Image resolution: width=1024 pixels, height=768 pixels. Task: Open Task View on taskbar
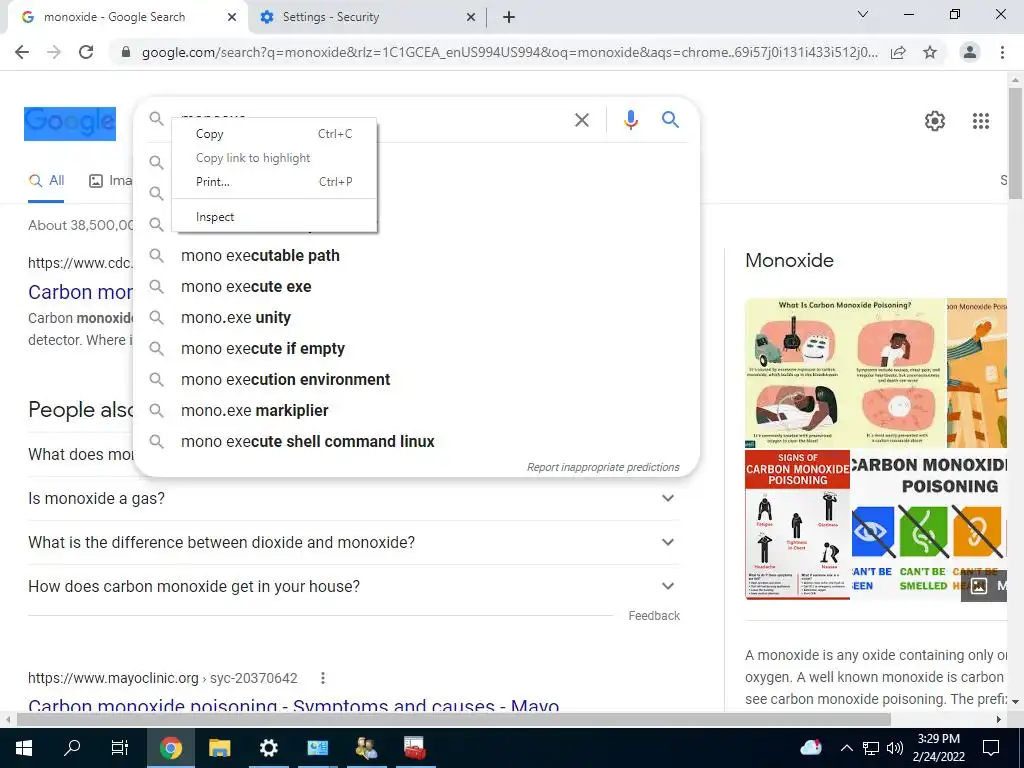pyautogui.click(x=120, y=748)
